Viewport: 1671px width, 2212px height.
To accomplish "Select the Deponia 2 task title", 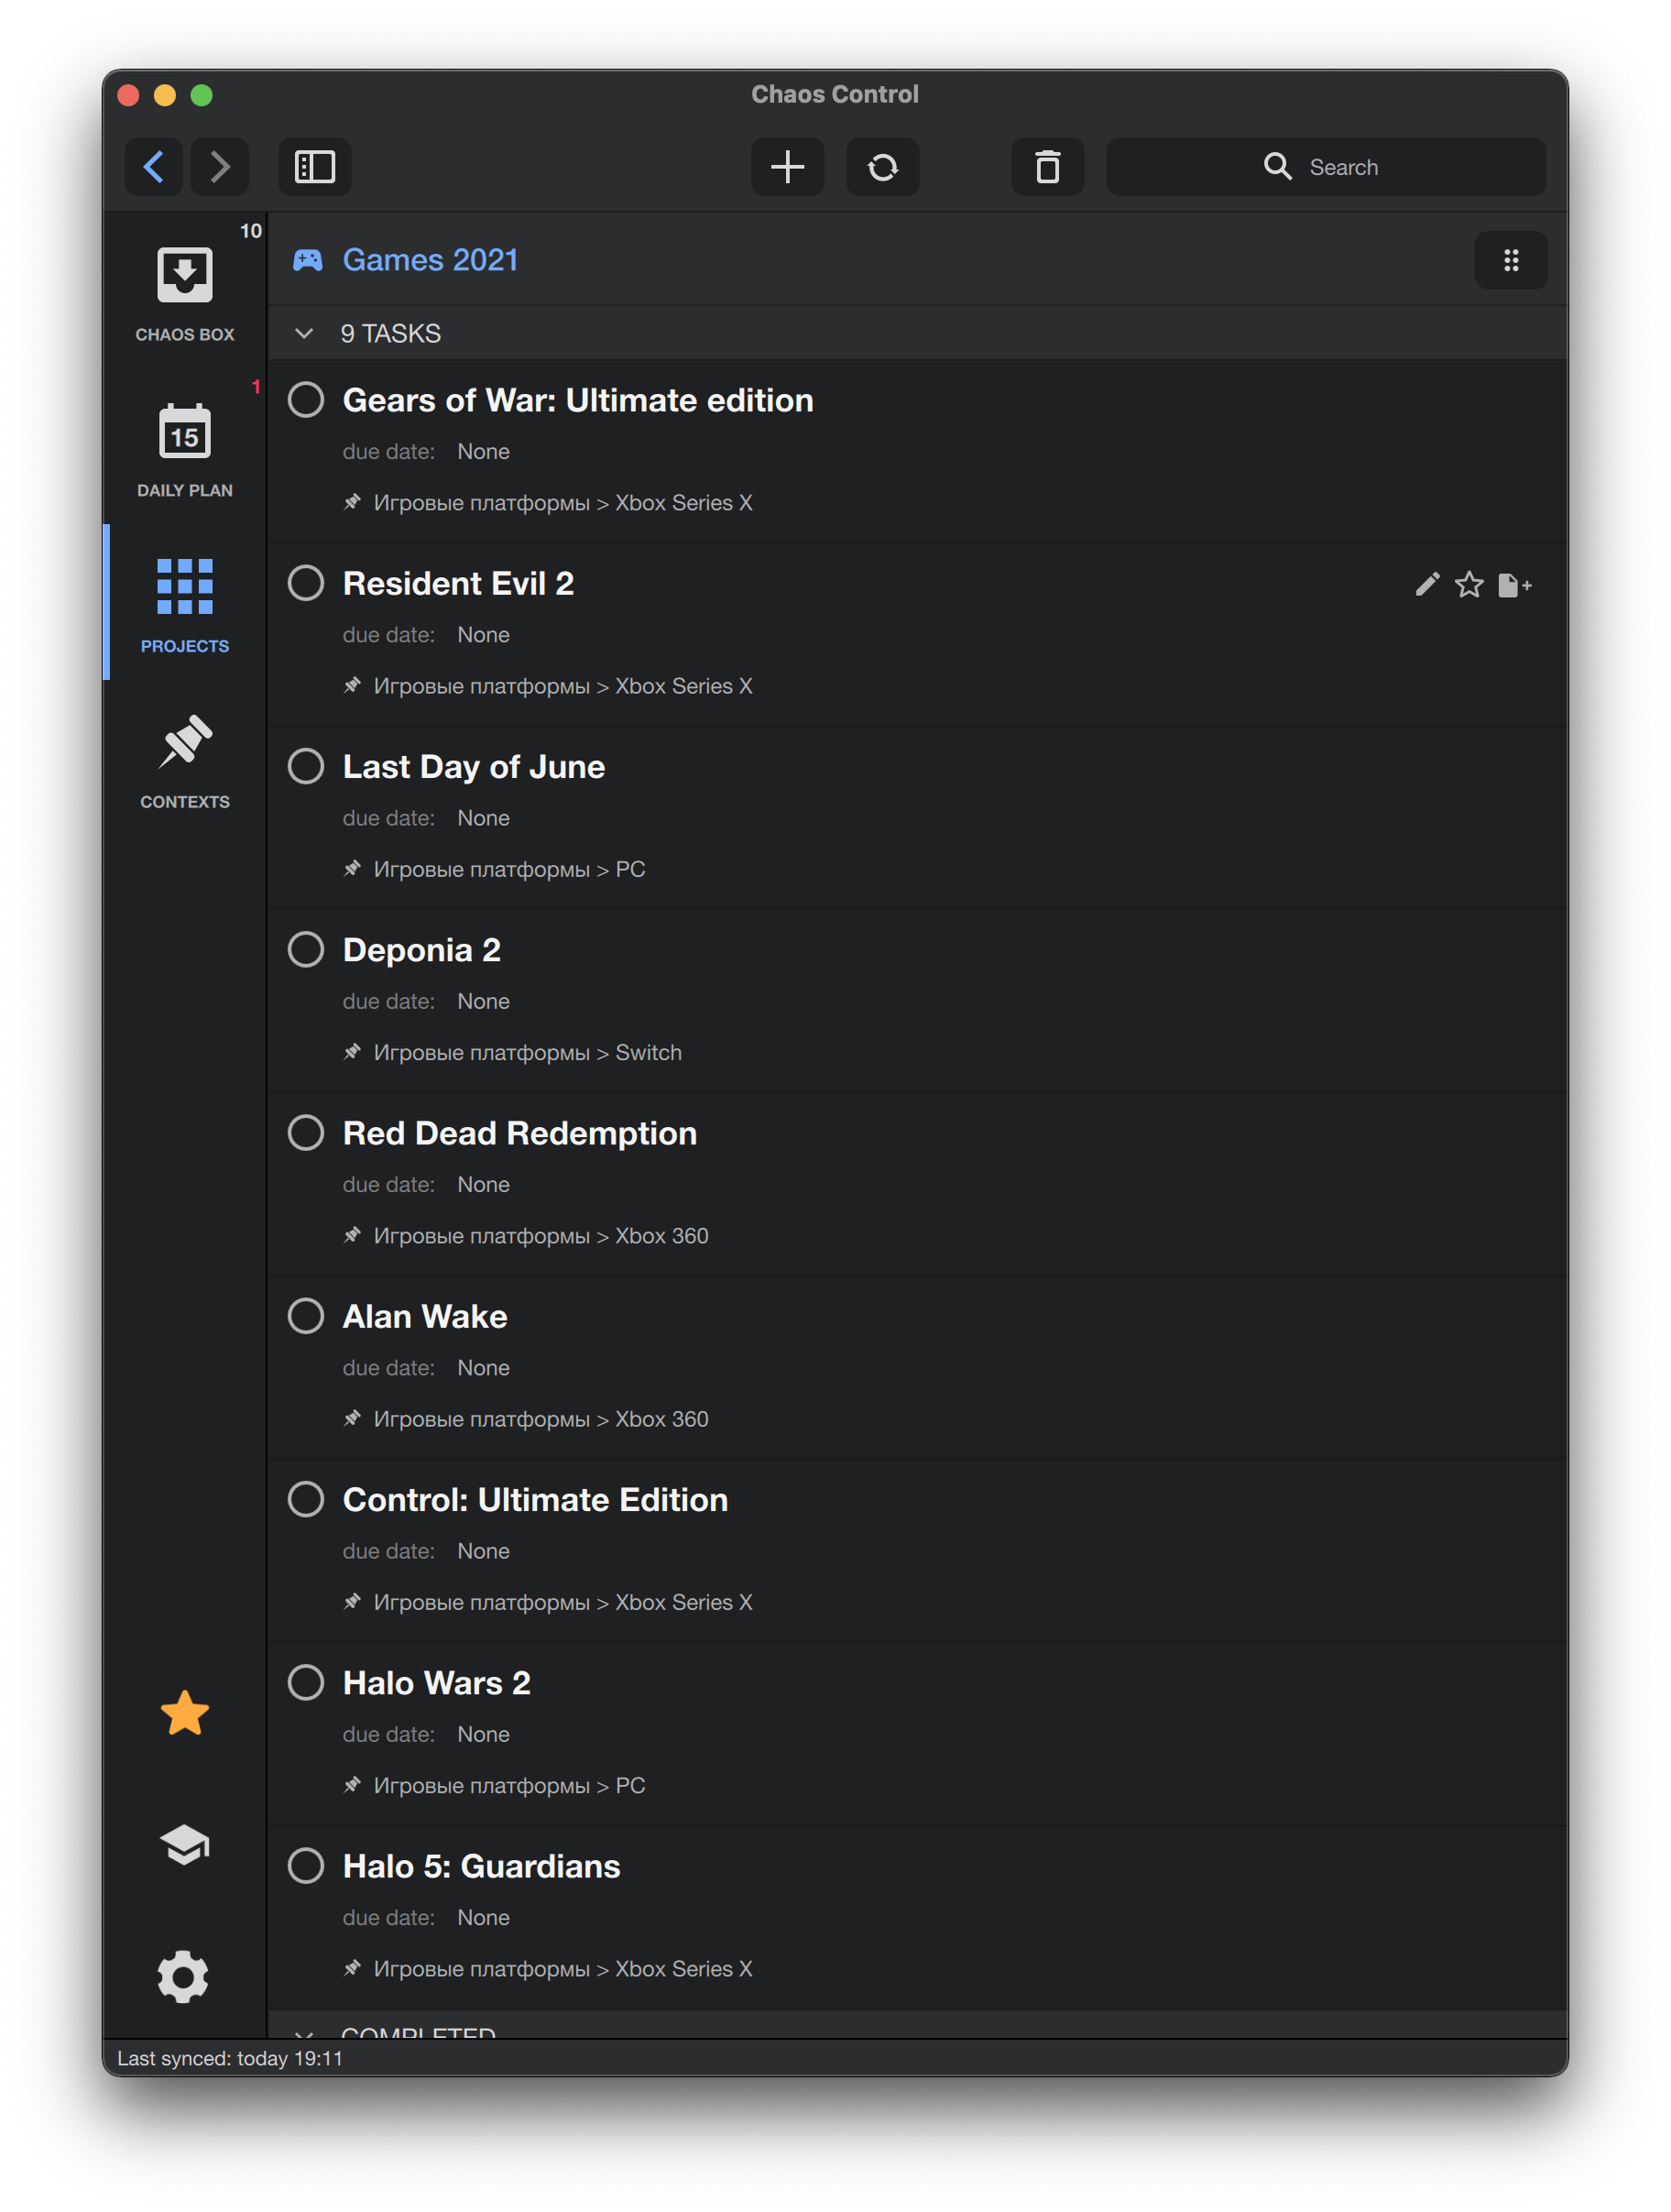I will tap(422, 950).
